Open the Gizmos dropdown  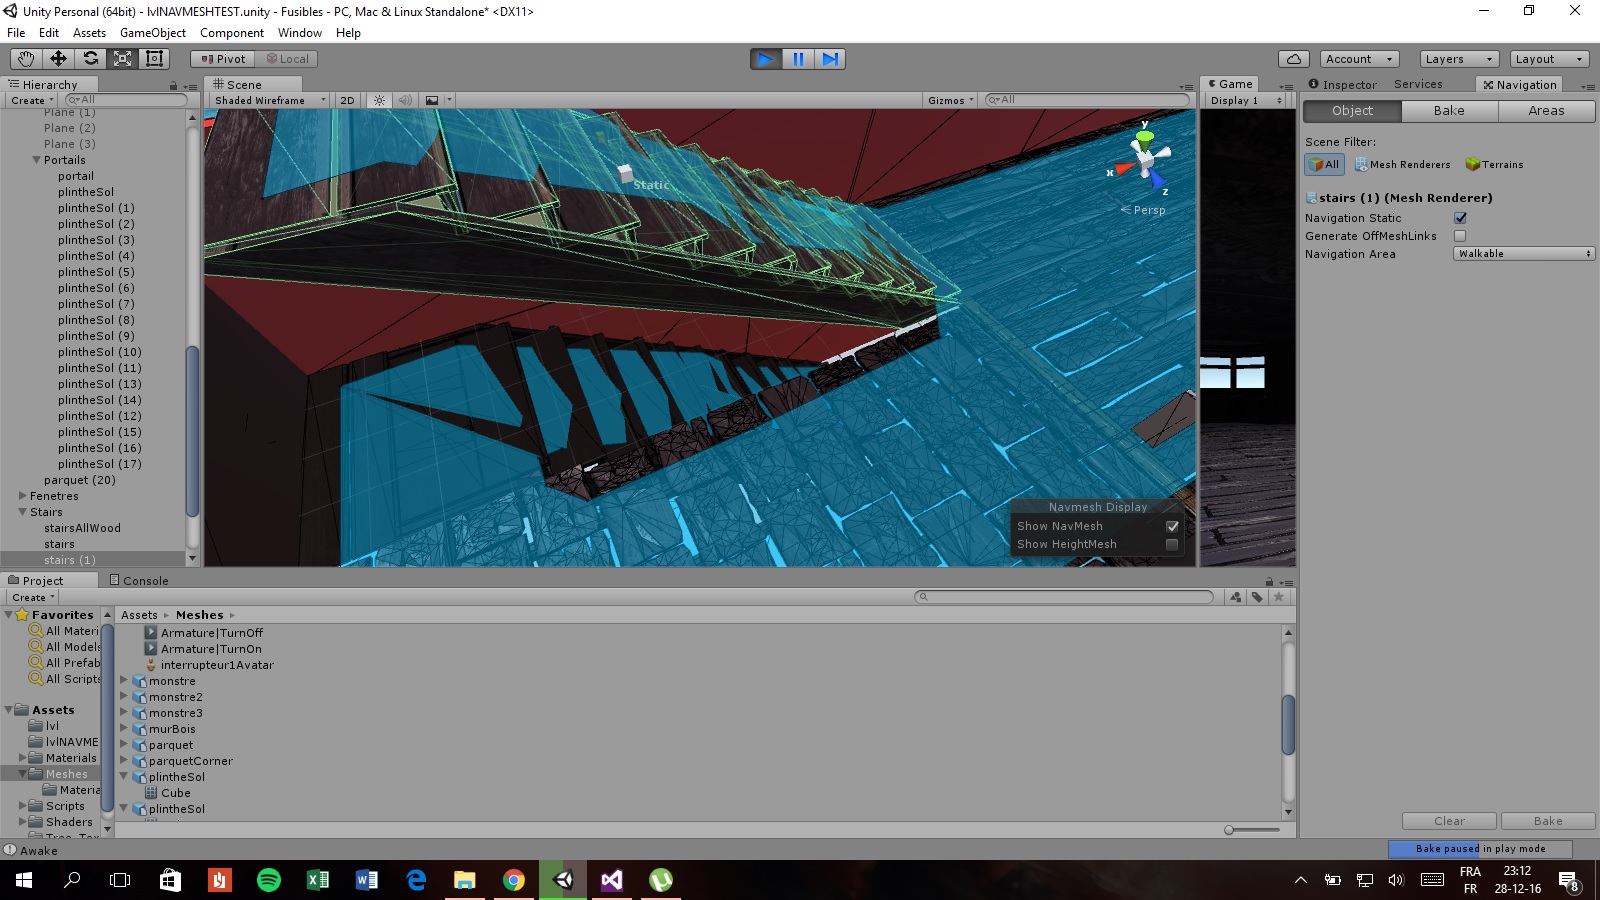coord(950,100)
